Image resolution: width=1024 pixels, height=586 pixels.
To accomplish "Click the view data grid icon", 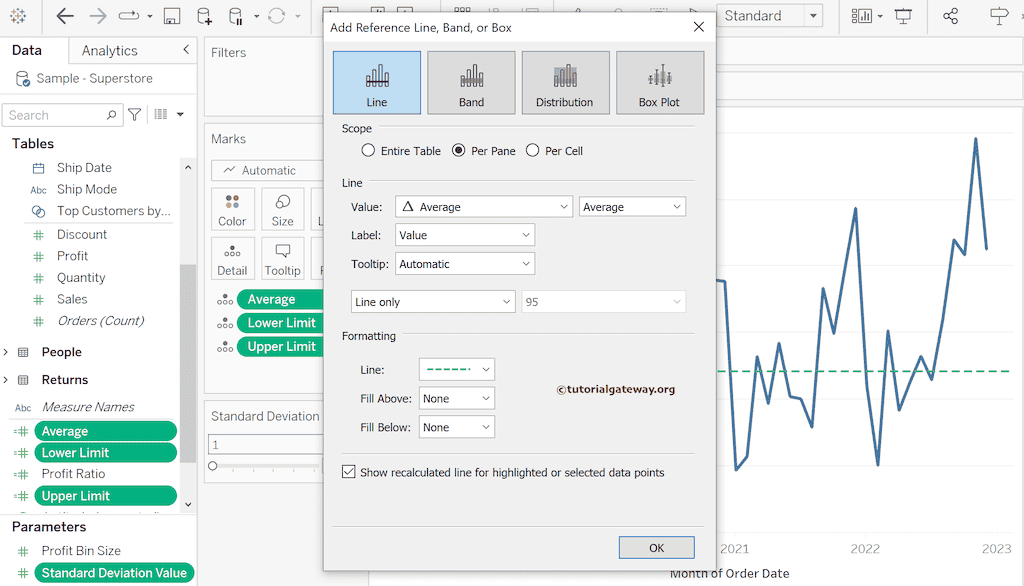I will pyautogui.click(x=161, y=114).
